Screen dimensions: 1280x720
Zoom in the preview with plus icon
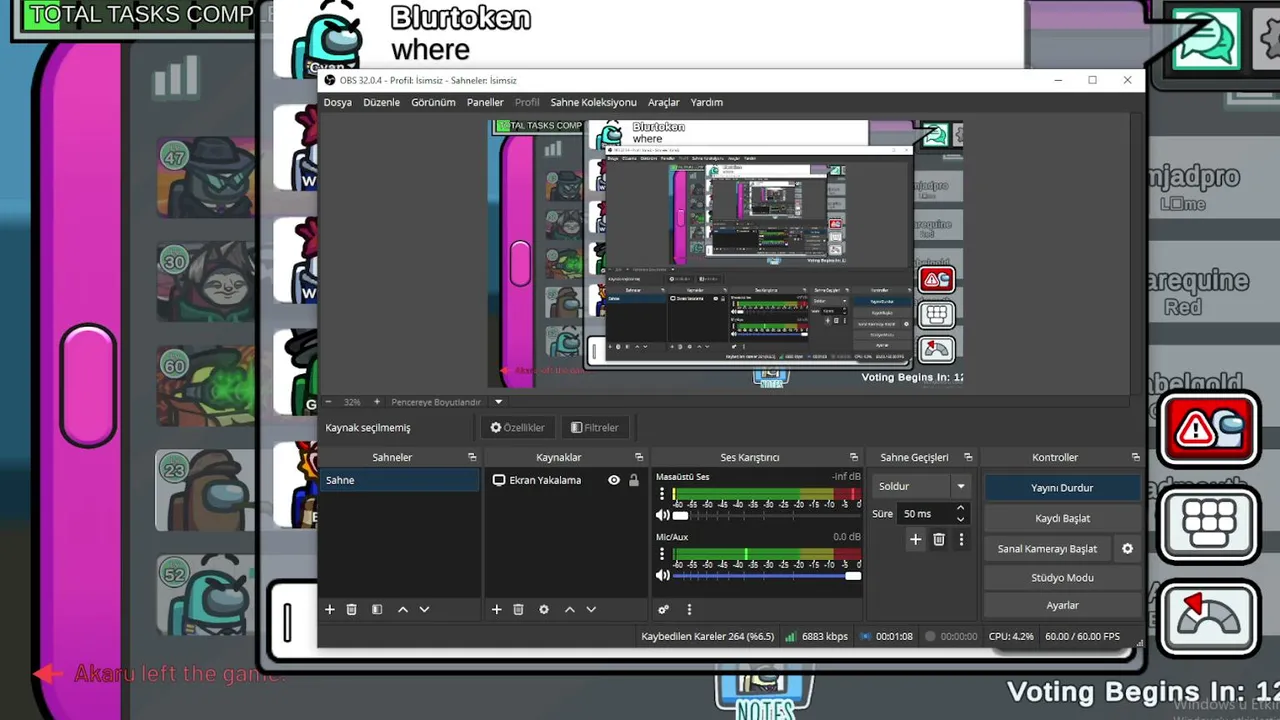point(376,402)
